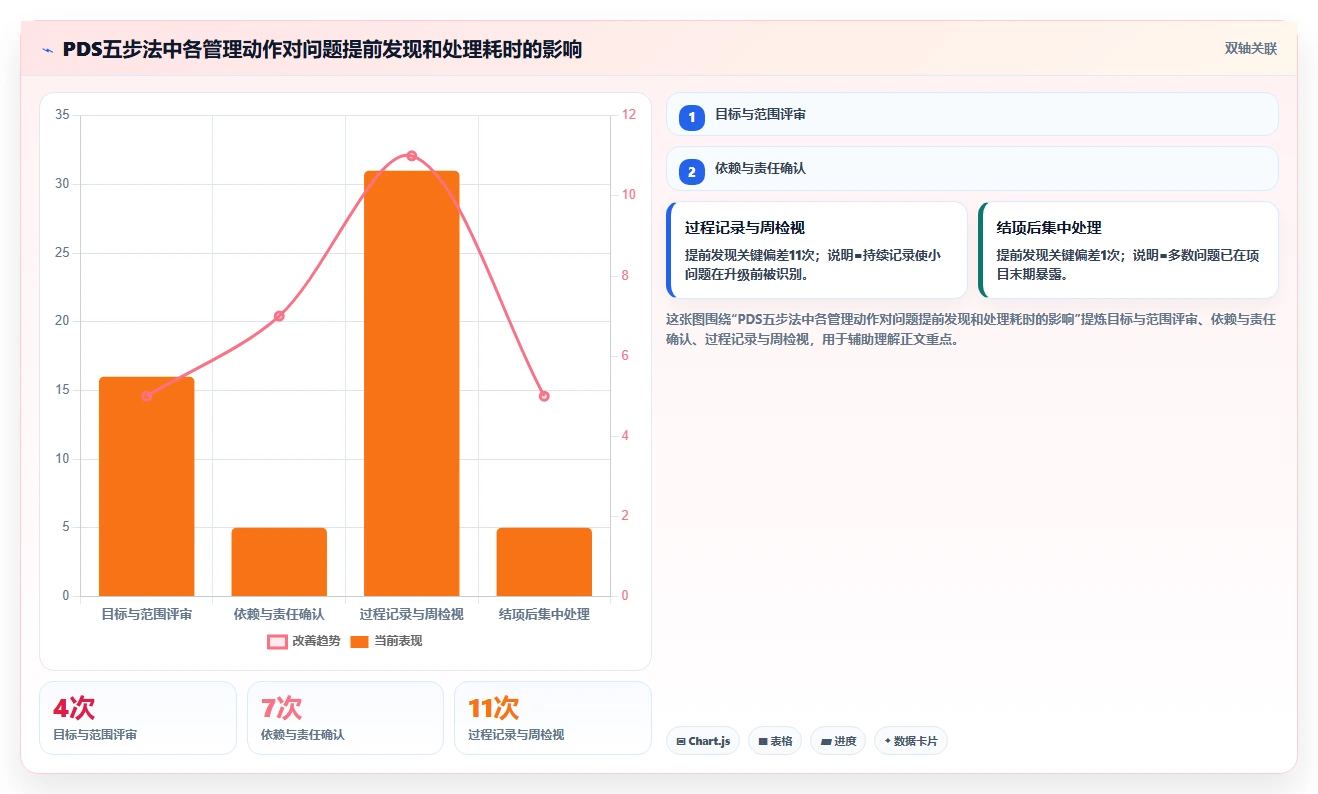Select the 目标与范围评审 list row text

pyautogui.click(x=760, y=114)
